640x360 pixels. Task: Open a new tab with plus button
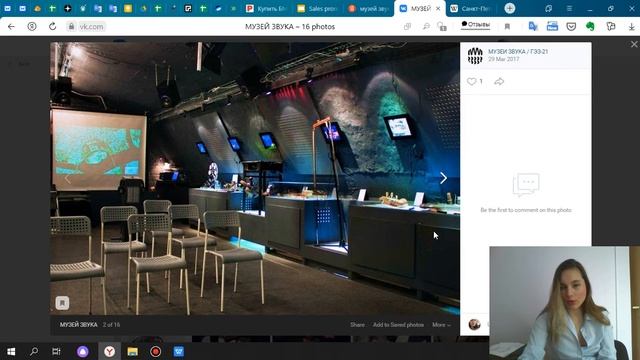(x=509, y=8)
